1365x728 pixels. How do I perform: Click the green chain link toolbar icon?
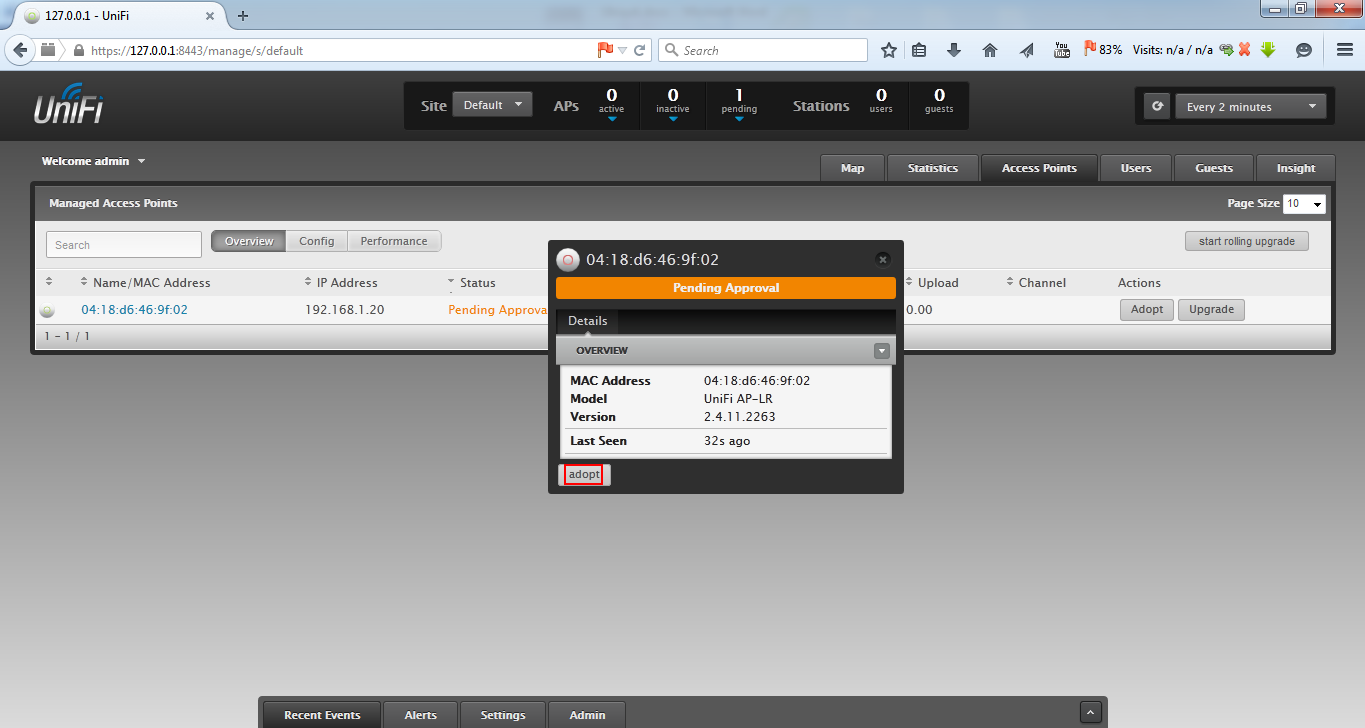pyautogui.click(x=1226, y=50)
